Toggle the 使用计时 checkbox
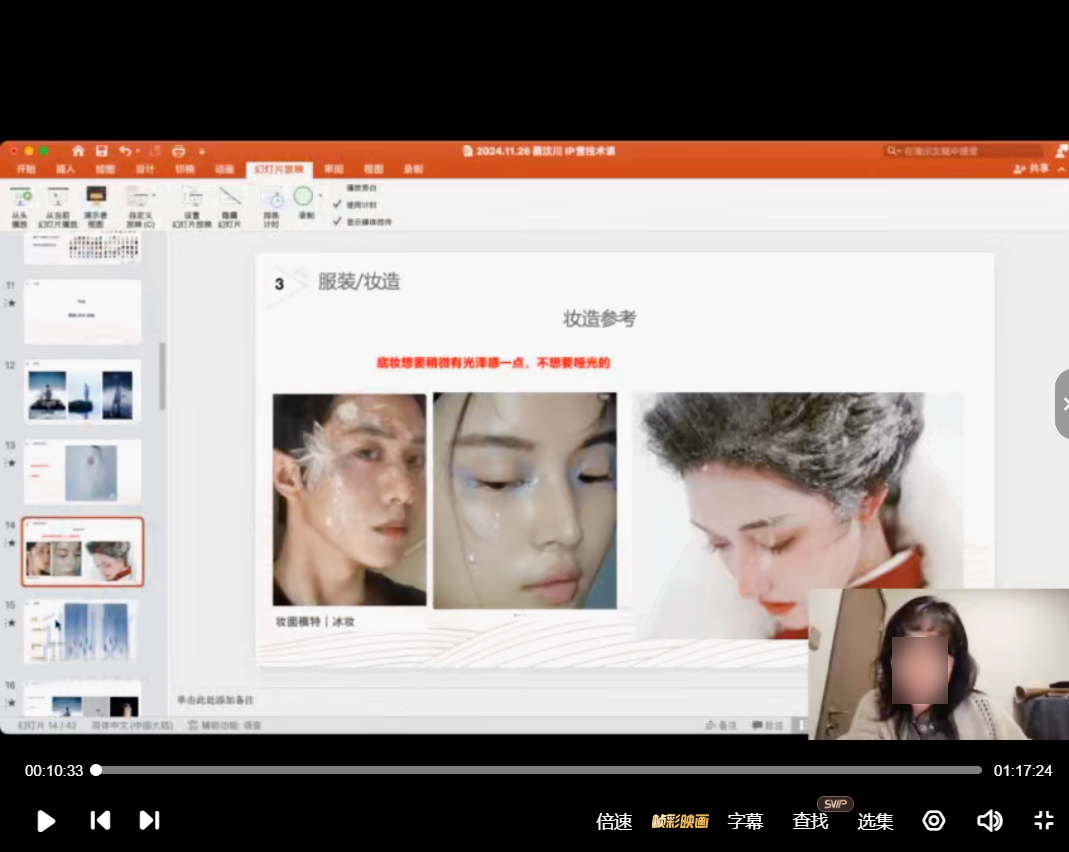 pyautogui.click(x=337, y=204)
